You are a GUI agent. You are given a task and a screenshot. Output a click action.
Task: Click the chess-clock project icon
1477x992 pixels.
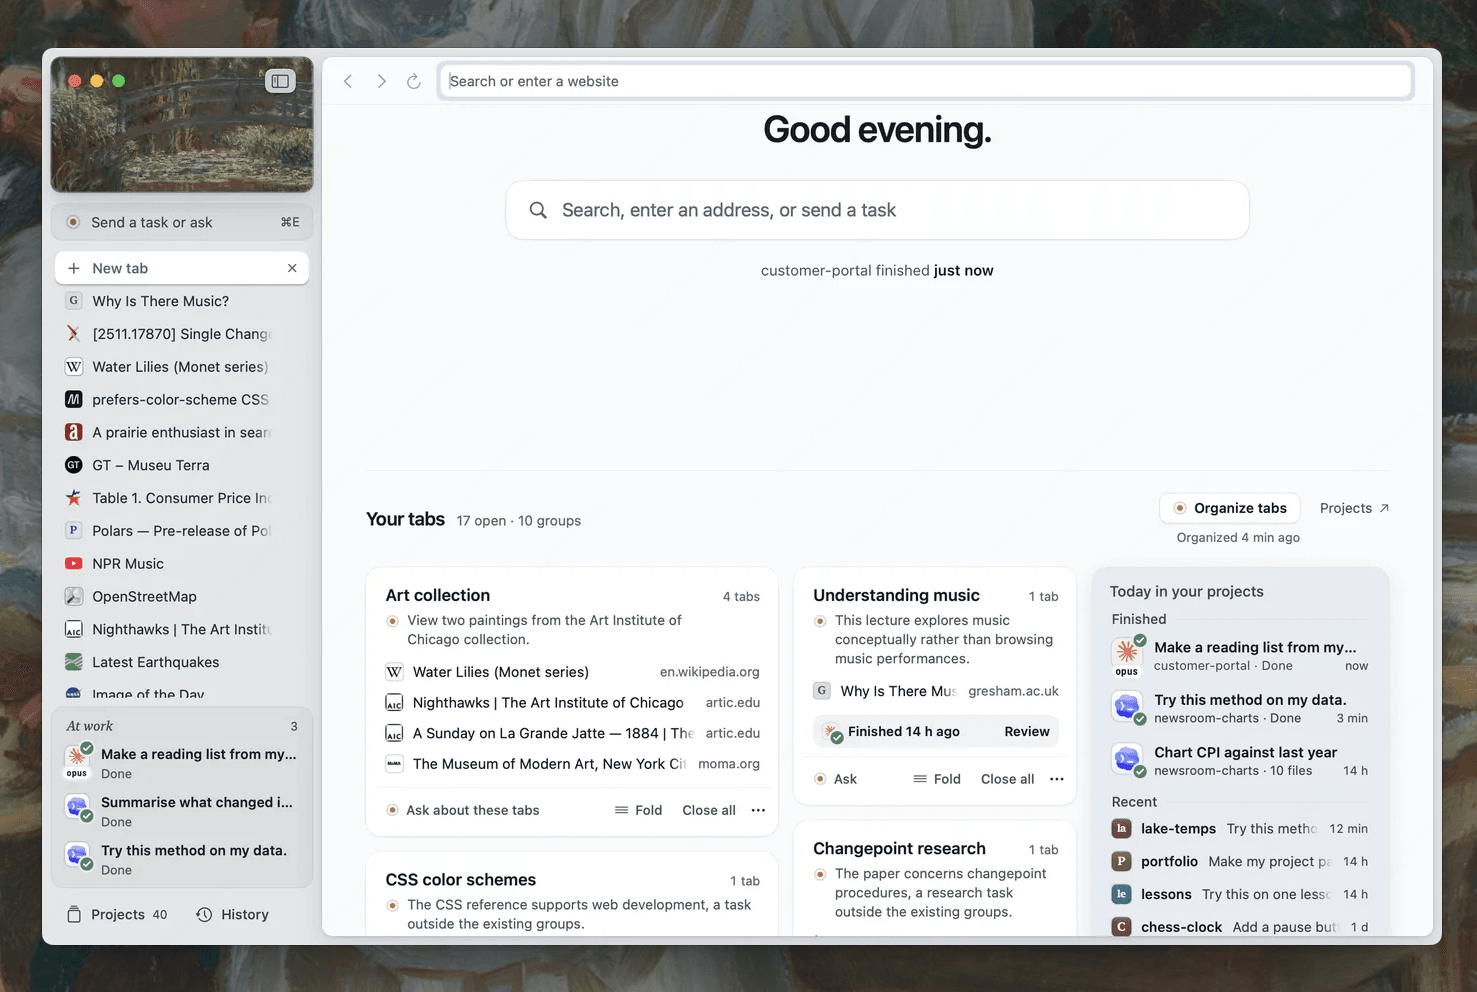tap(1122, 927)
